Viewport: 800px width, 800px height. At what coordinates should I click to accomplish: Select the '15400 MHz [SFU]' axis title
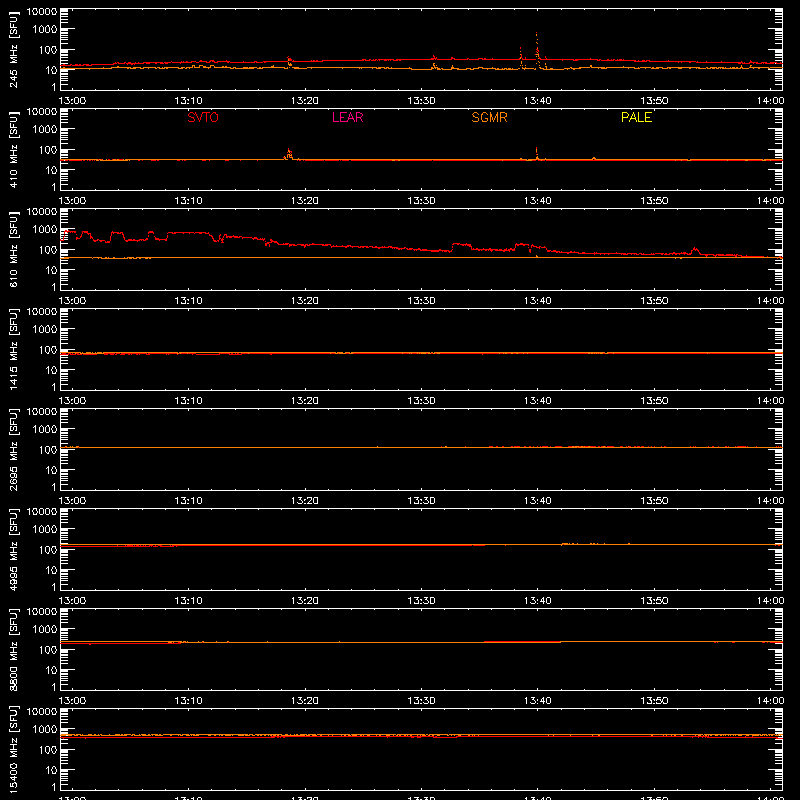click(14, 749)
